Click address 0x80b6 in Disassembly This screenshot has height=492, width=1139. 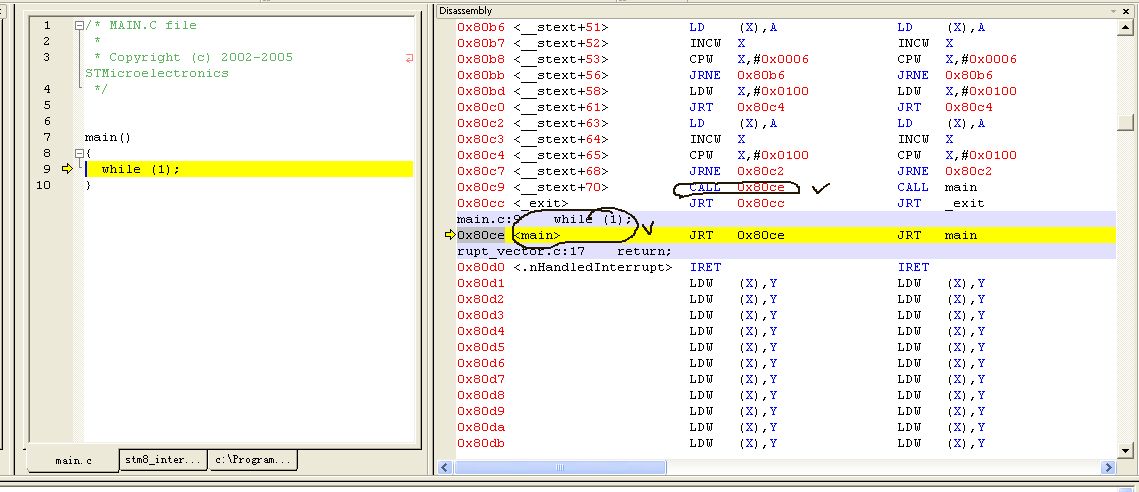point(481,27)
